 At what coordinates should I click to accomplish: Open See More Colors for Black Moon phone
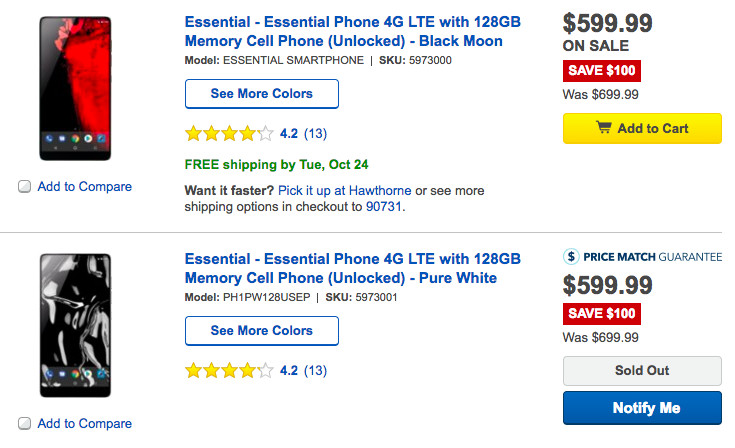(x=262, y=94)
